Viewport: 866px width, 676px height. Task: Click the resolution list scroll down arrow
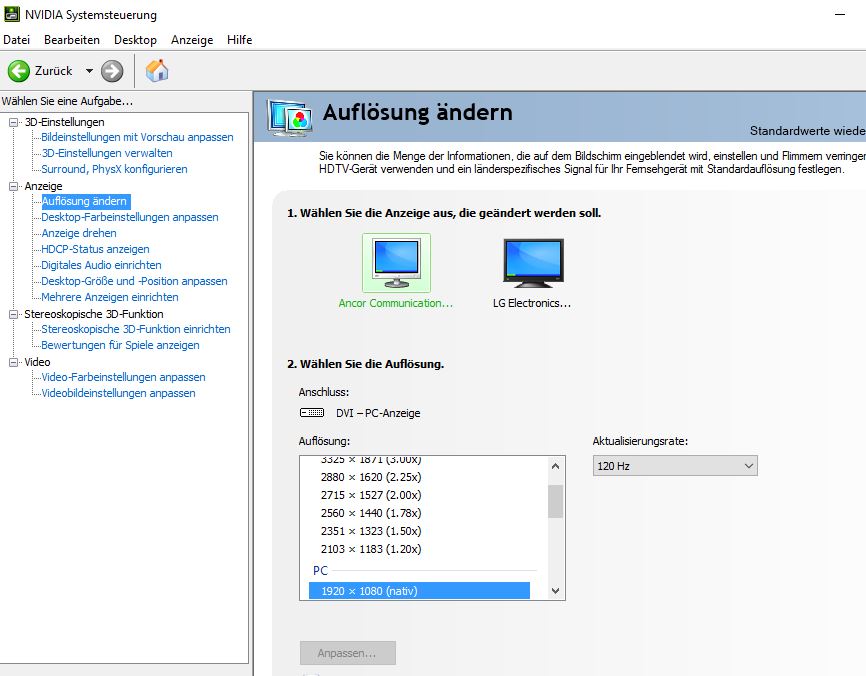pyautogui.click(x=556, y=590)
